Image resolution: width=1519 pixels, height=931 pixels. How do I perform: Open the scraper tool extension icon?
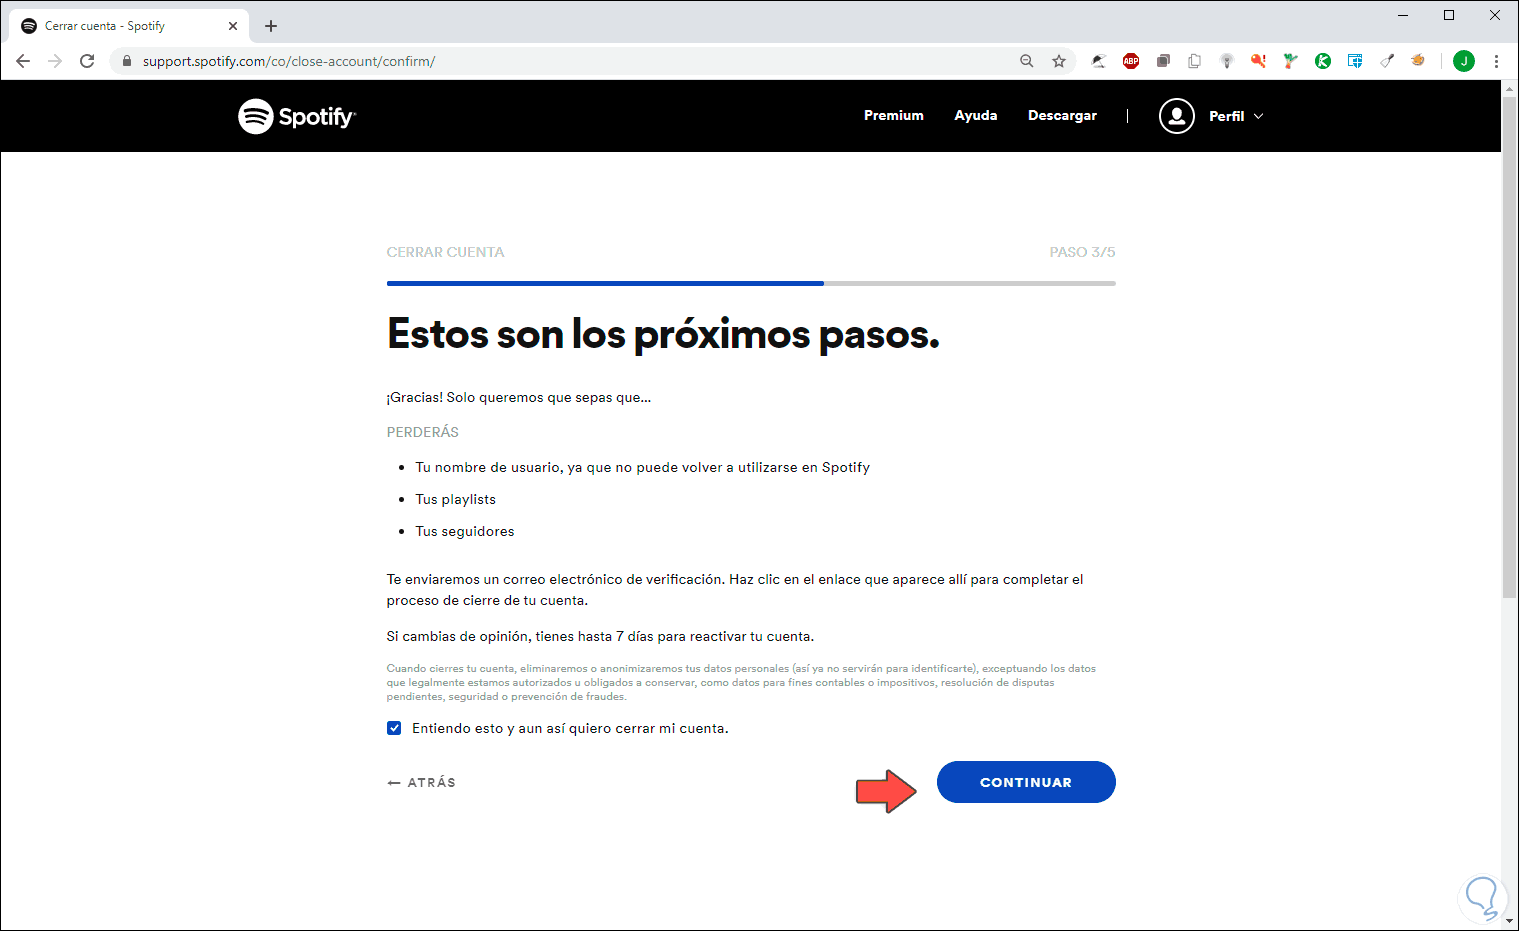(1387, 61)
